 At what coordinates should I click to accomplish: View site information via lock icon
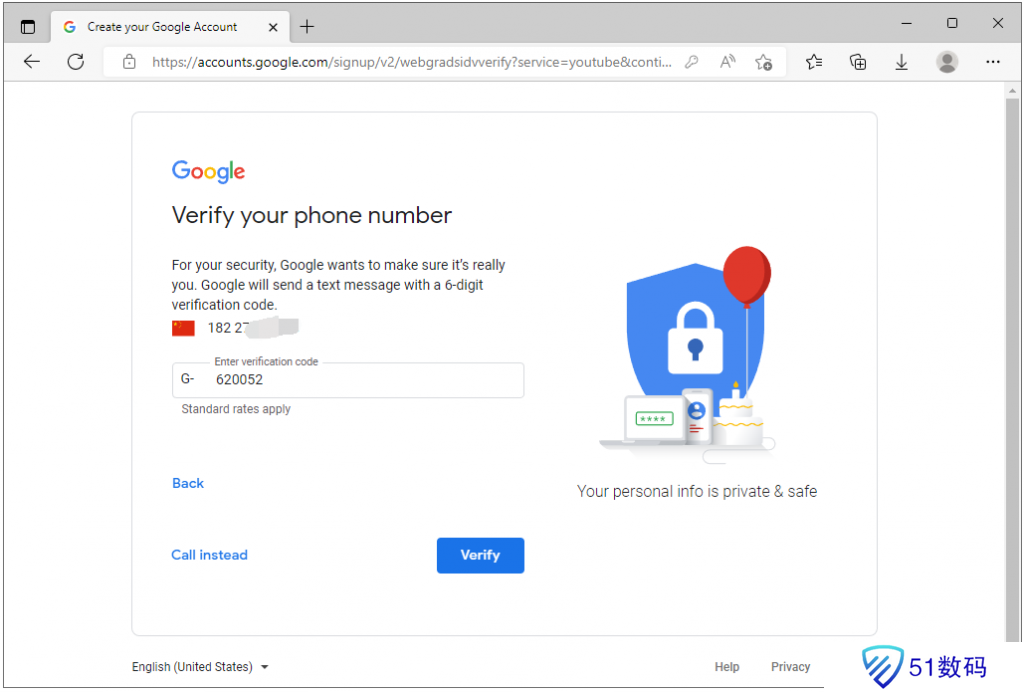point(129,62)
